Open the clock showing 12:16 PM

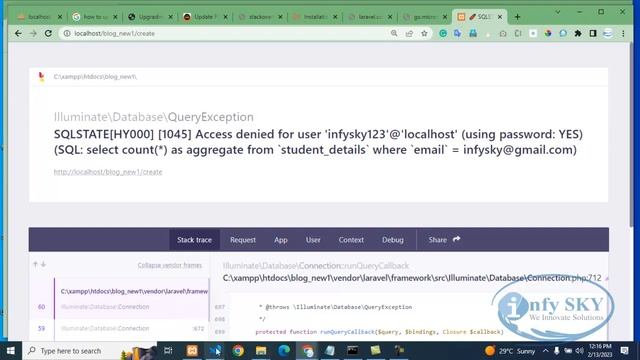[600, 351]
